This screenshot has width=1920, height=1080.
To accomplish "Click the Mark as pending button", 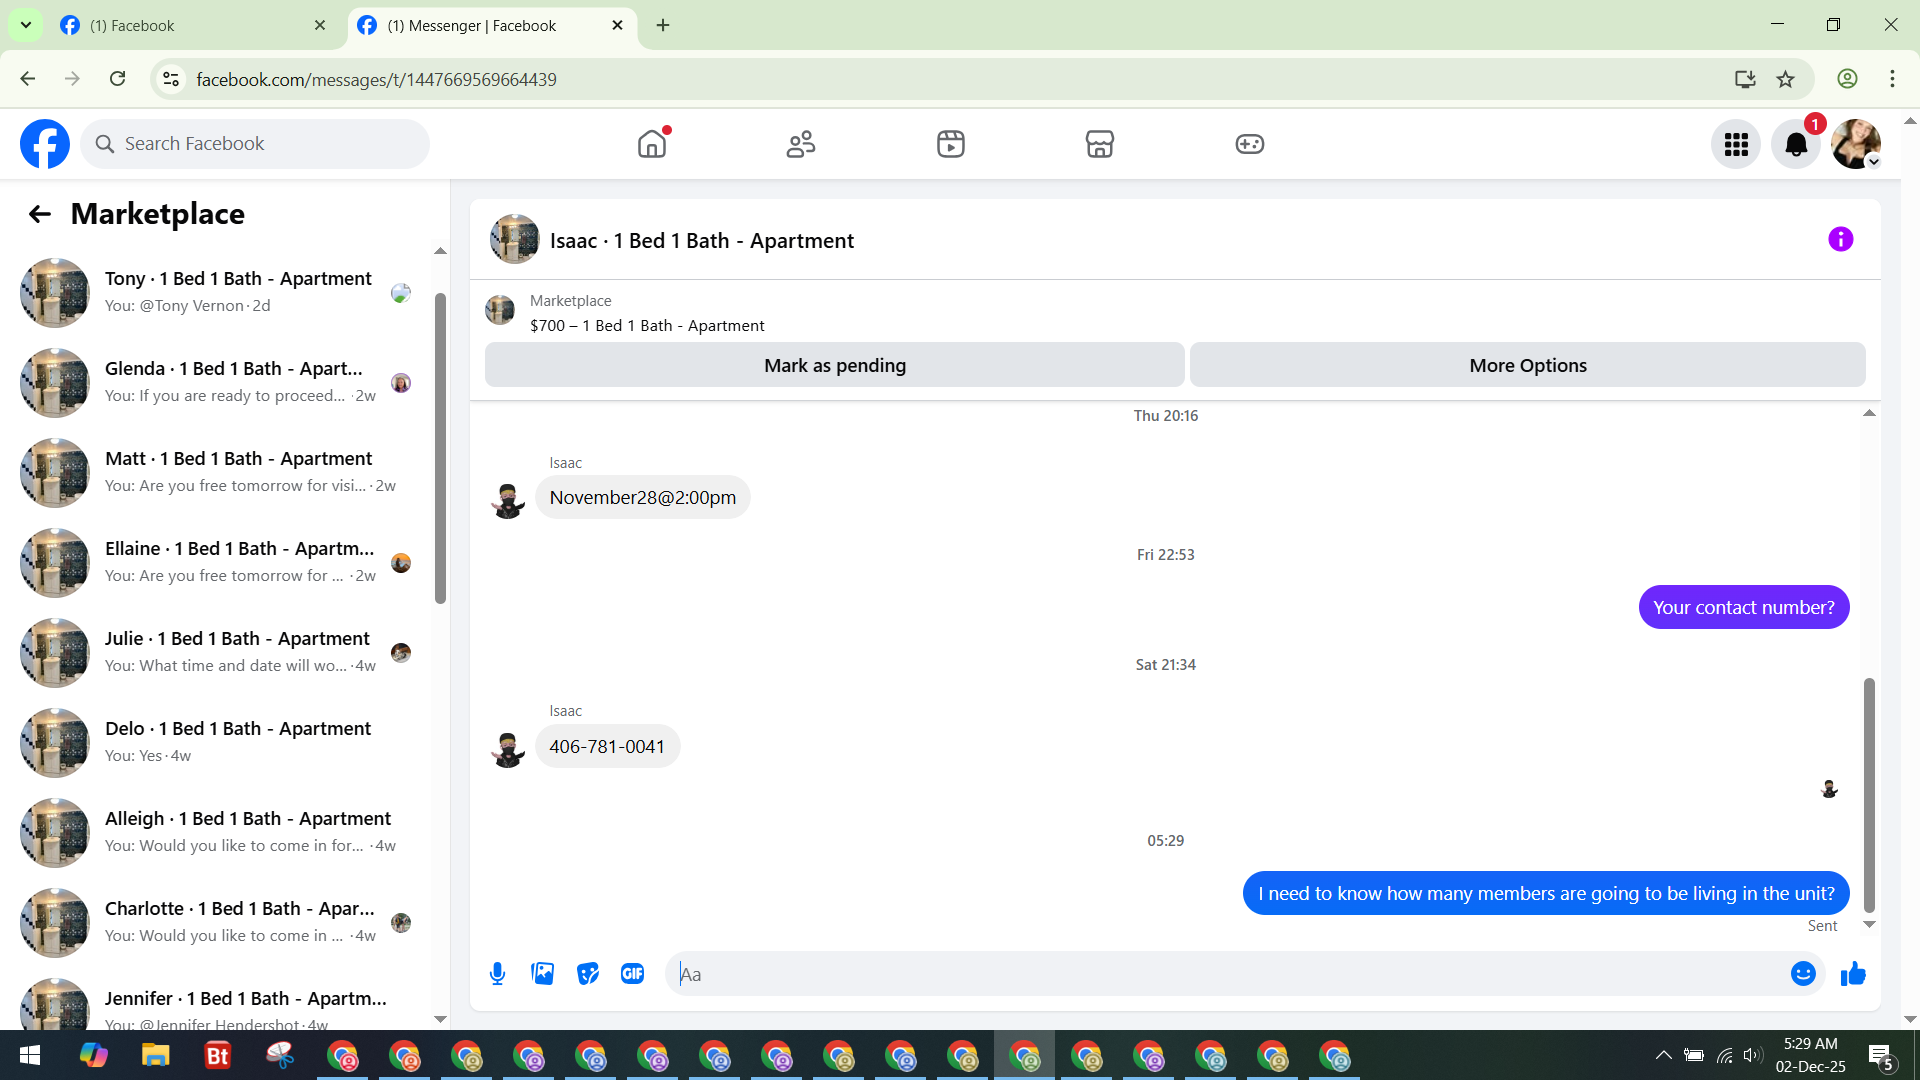I will pyautogui.click(x=834, y=366).
